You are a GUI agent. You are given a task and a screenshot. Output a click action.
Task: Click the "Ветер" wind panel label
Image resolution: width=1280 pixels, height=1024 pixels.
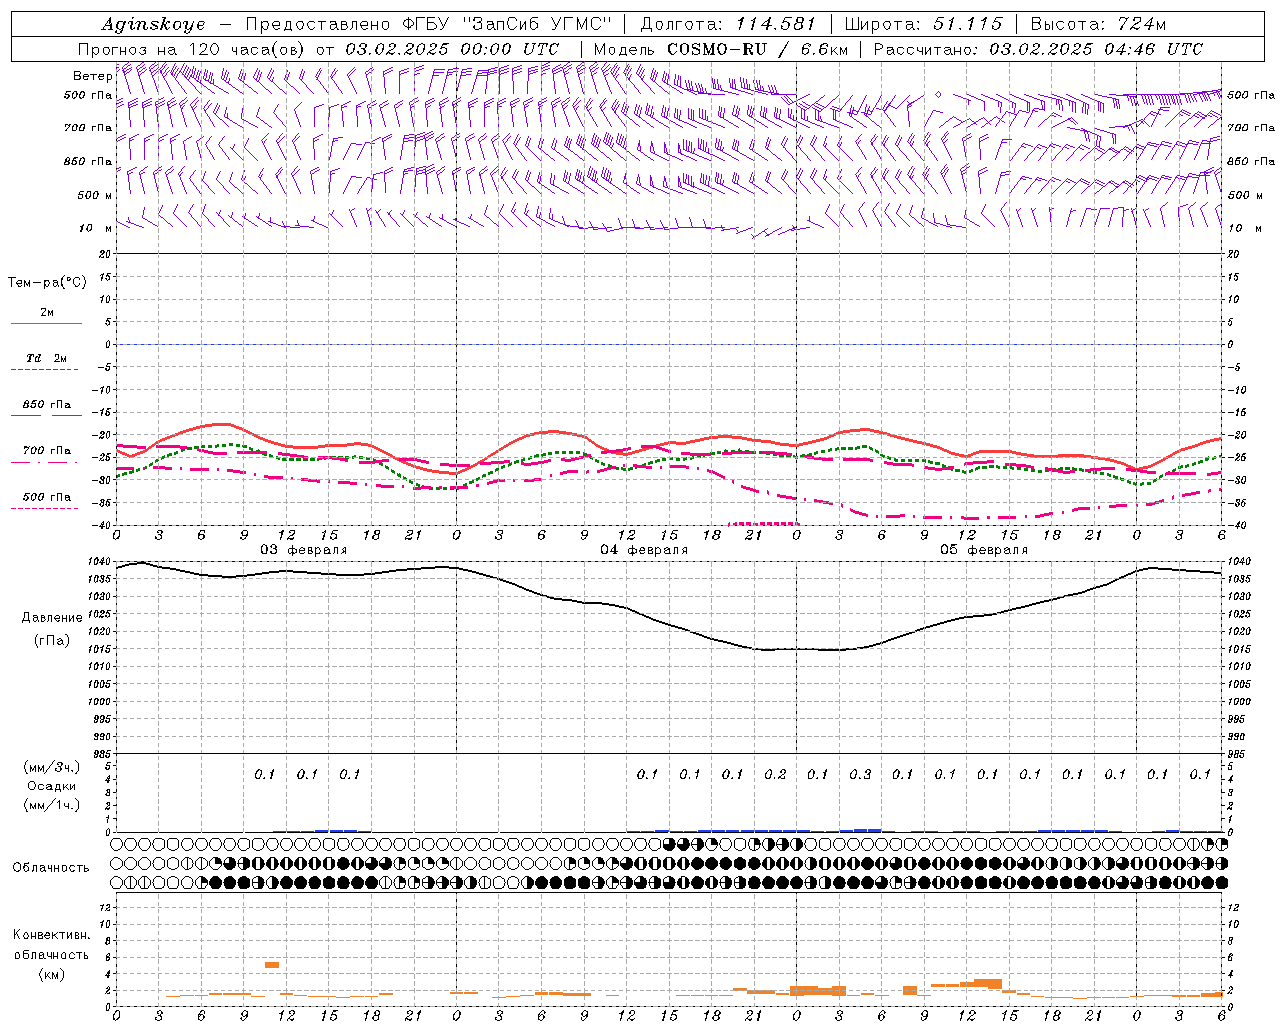93,76
